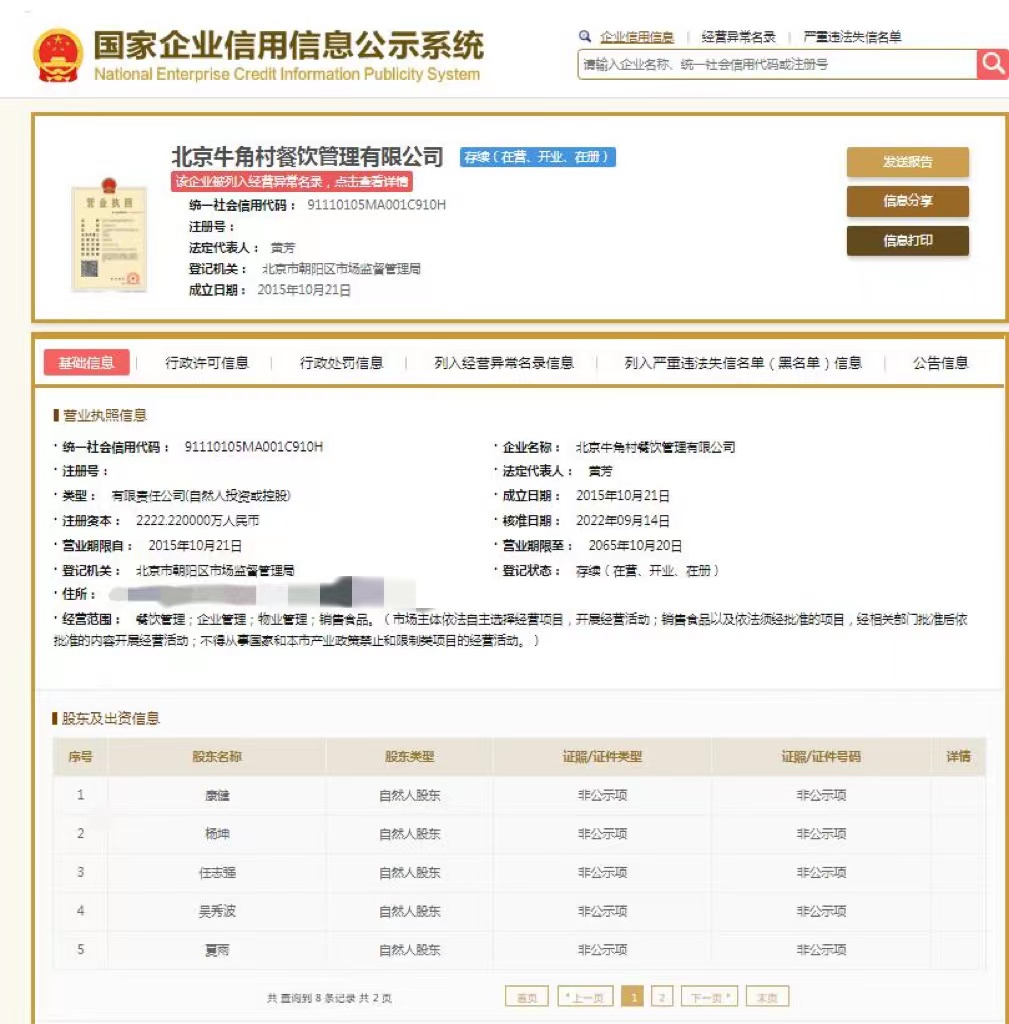1009x1024 pixels.
Task: Click 自然人股东 in shareholder row 3
Action: click(409, 872)
